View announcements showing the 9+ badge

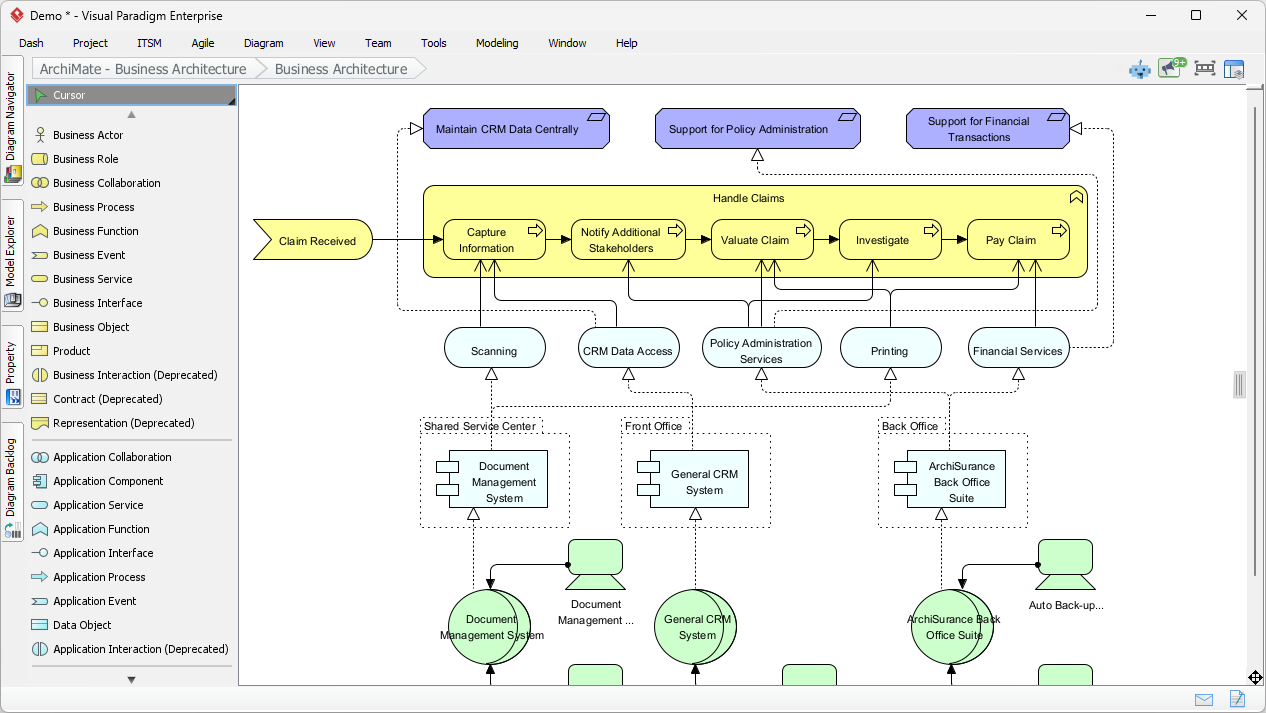1170,69
